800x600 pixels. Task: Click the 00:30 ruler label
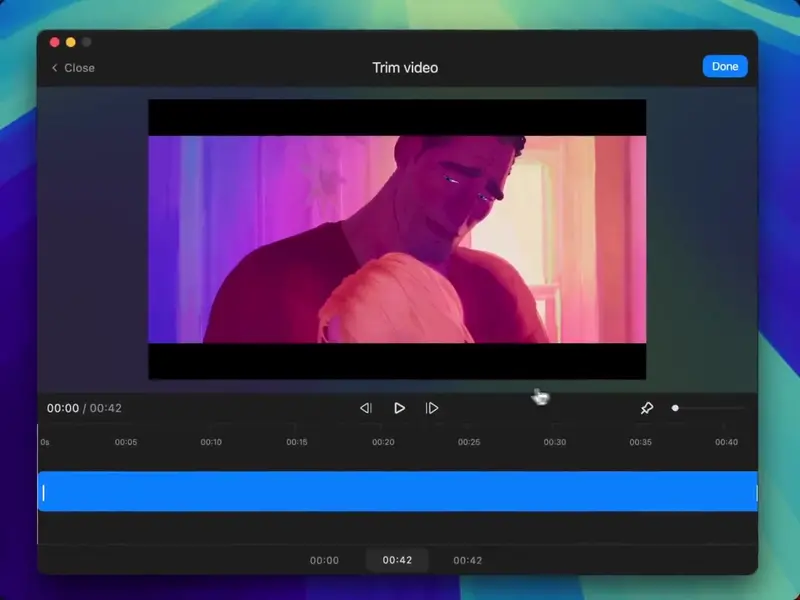555,442
